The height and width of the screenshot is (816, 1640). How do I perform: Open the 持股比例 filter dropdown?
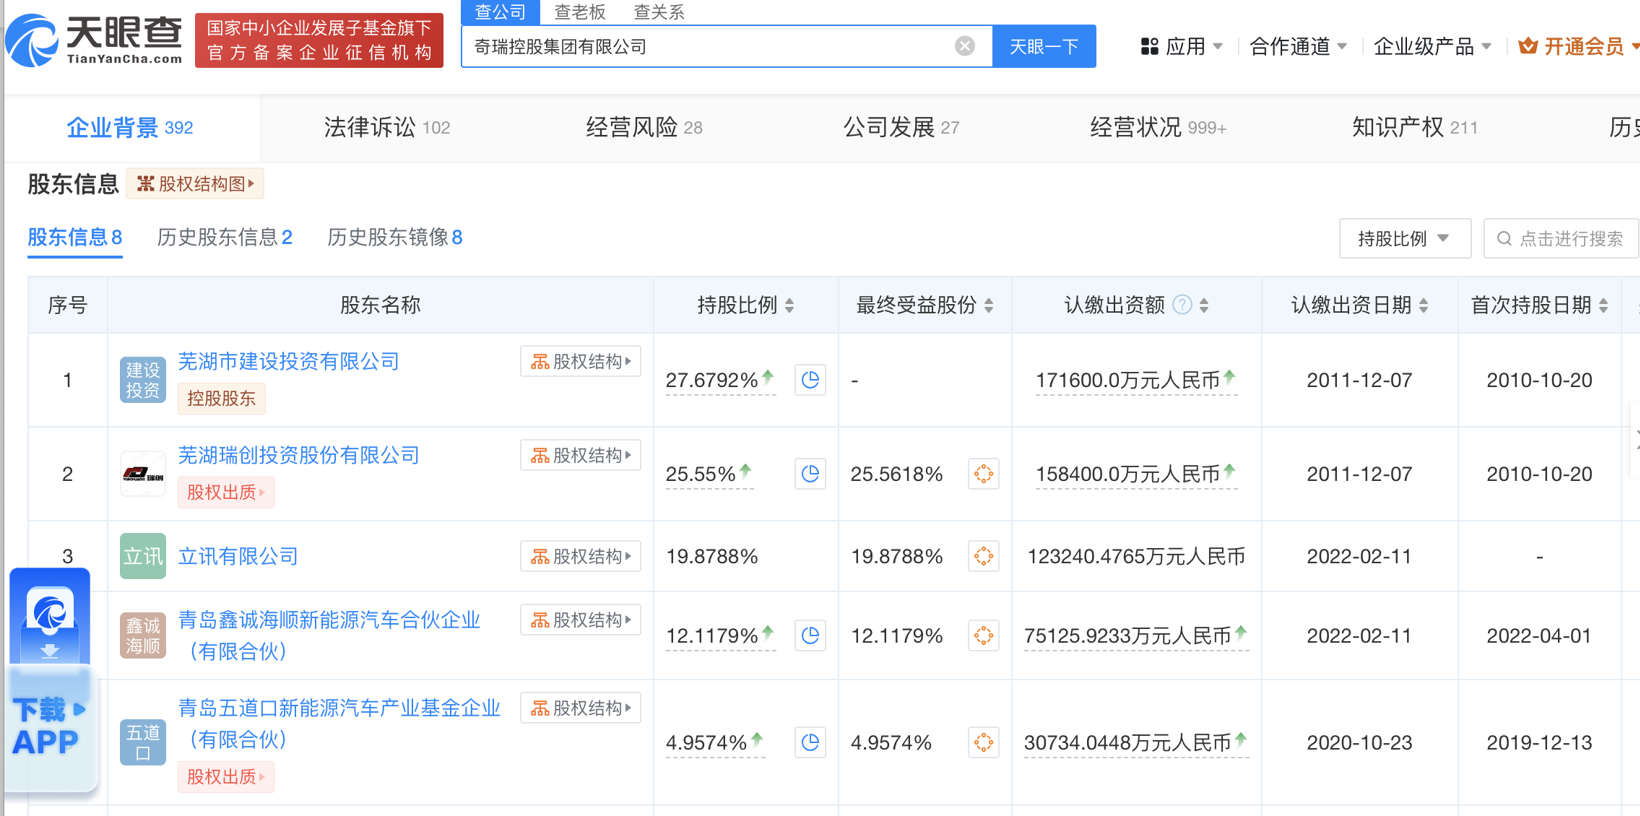click(x=1405, y=239)
